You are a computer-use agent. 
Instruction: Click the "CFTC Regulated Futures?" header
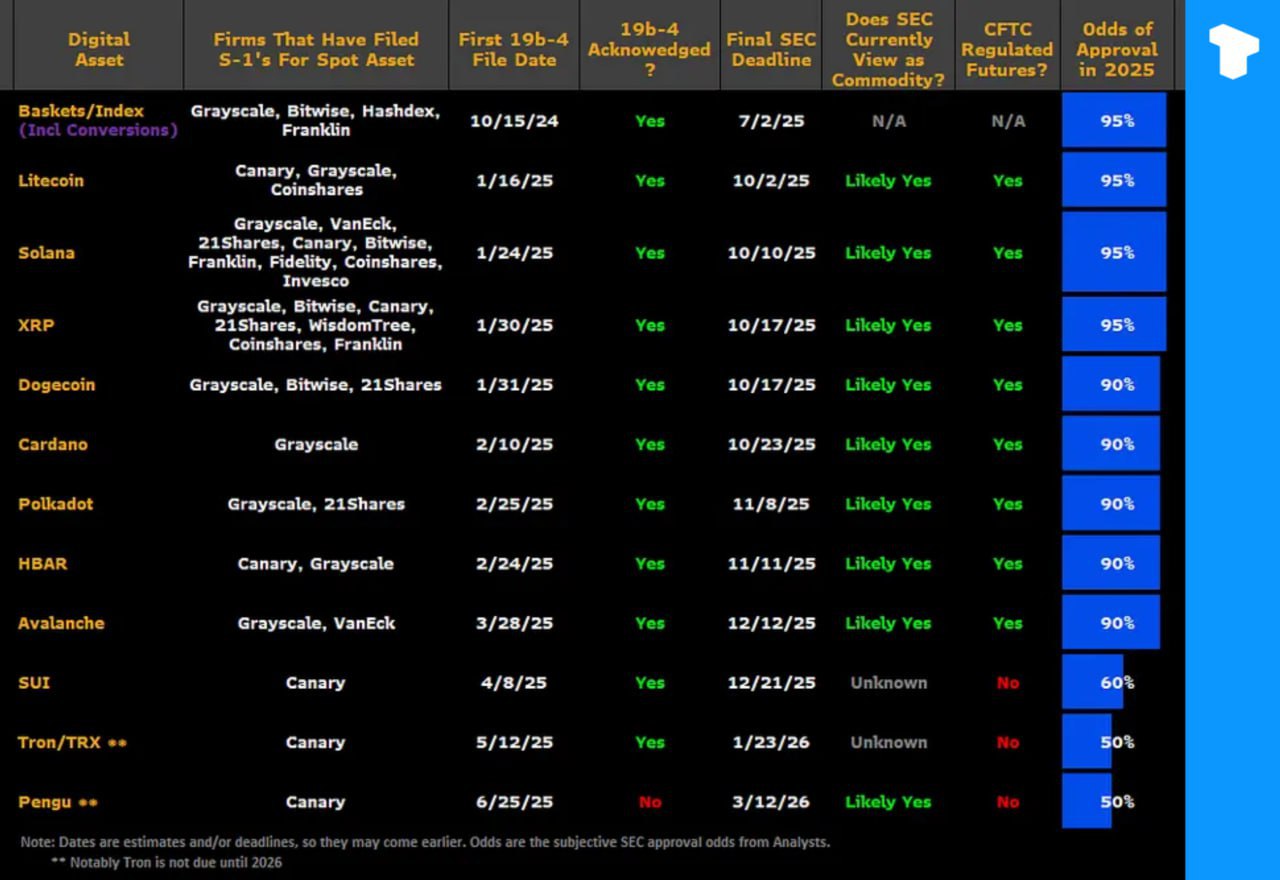[1007, 50]
